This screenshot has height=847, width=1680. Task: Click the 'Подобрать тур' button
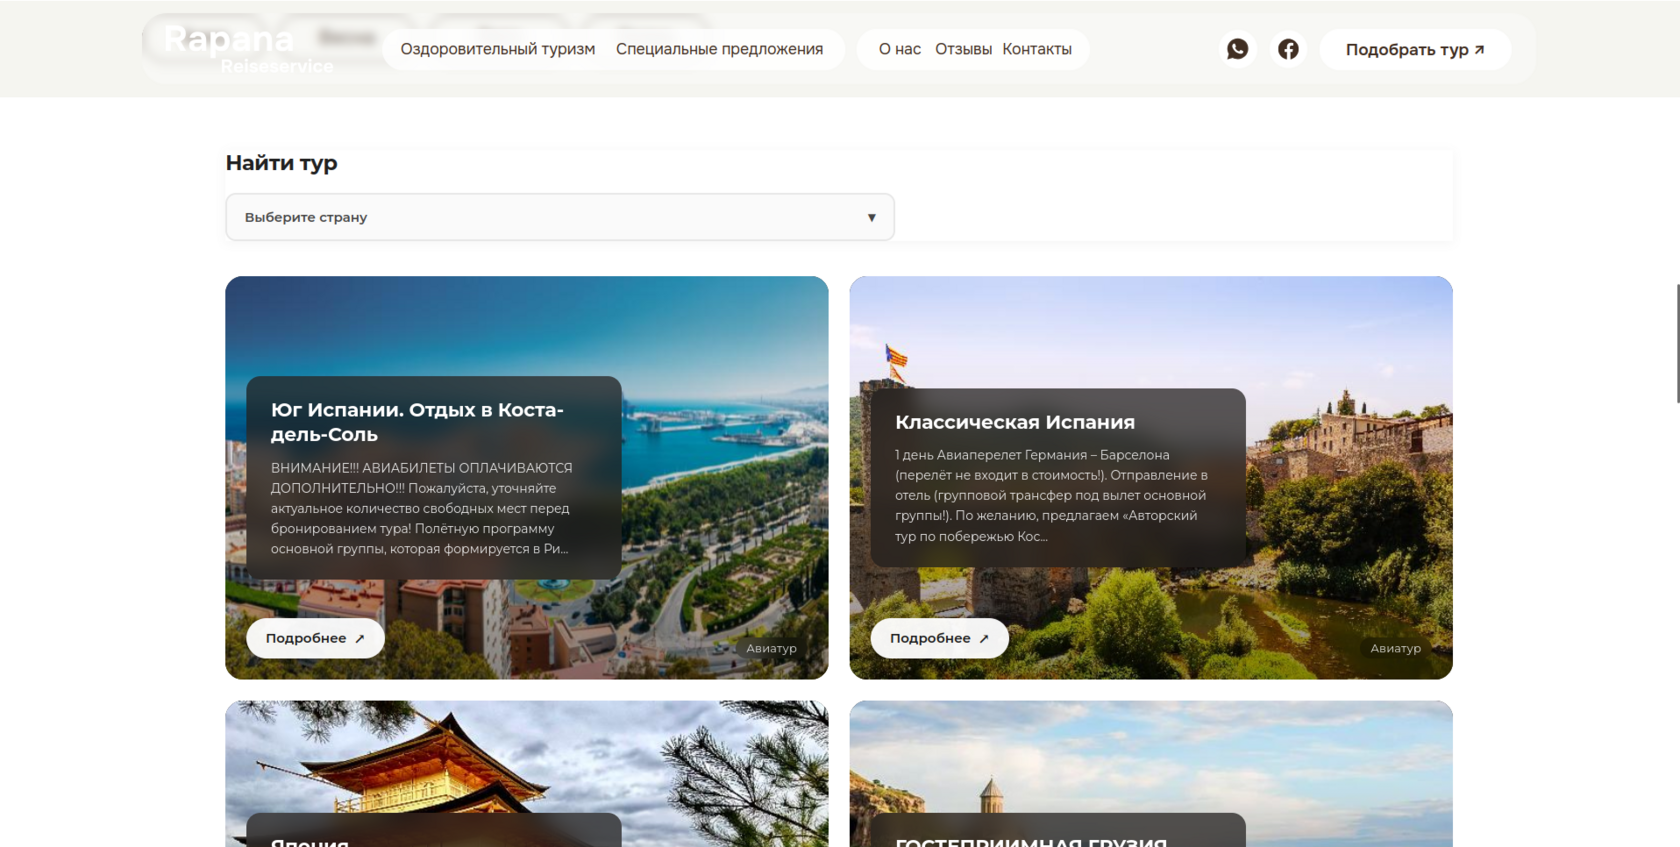coord(1415,49)
